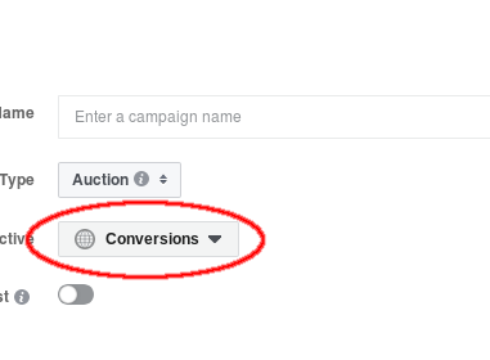The height and width of the screenshot is (360, 490).
Task: Click the info icon beside Auction
Action: (x=141, y=179)
